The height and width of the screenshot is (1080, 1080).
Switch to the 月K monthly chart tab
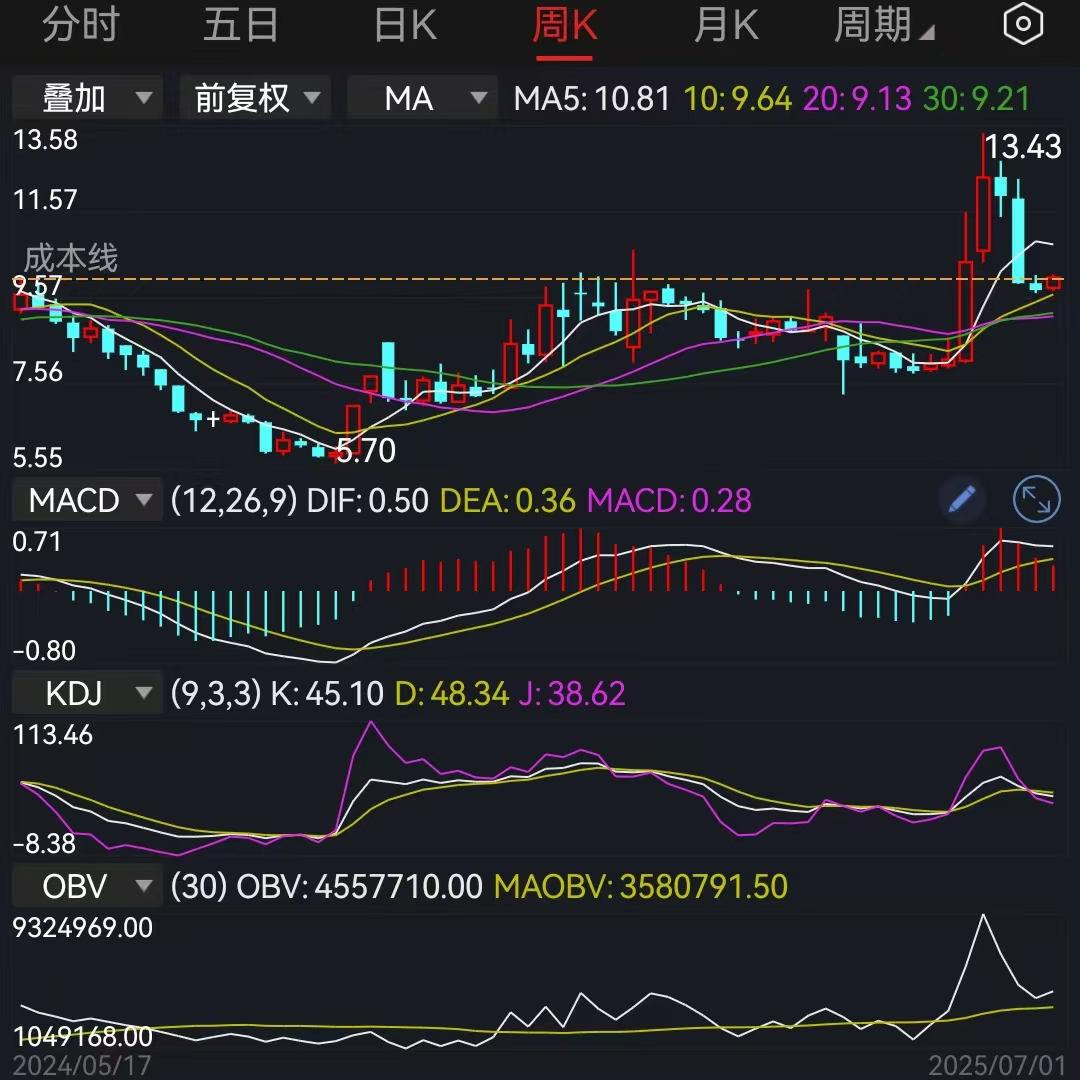click(x=726, y=23)
